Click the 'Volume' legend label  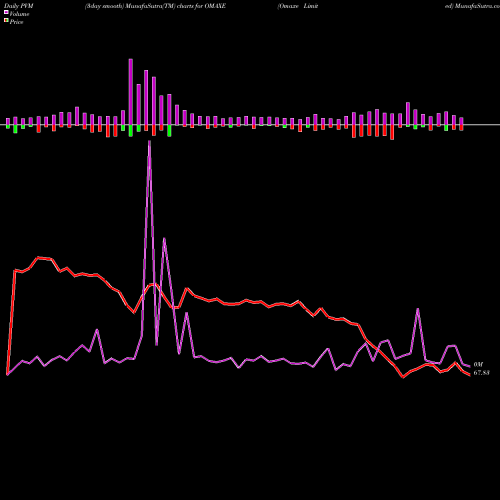19,14
